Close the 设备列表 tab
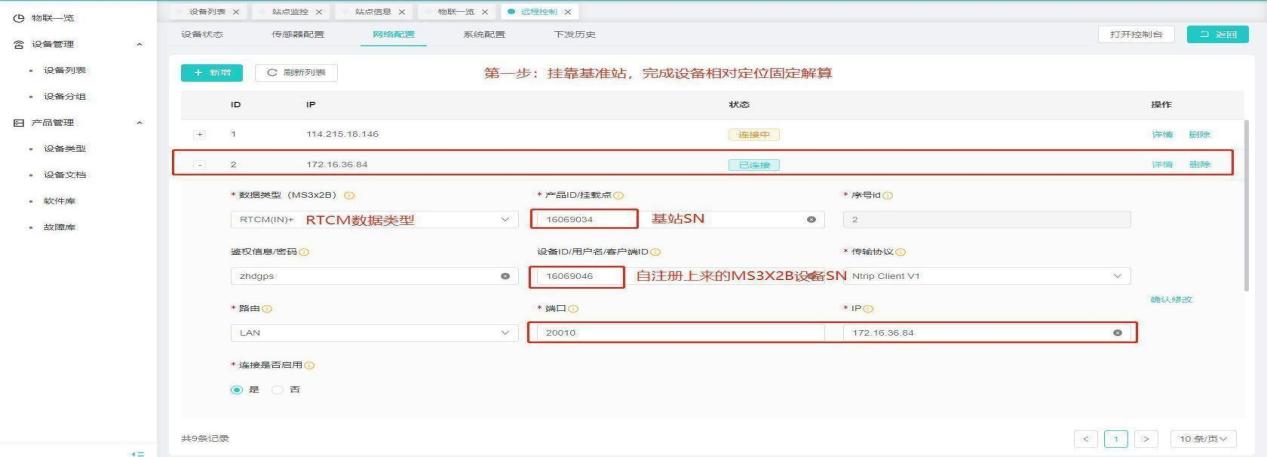The image size is (1267, 457). coord(236,11)
